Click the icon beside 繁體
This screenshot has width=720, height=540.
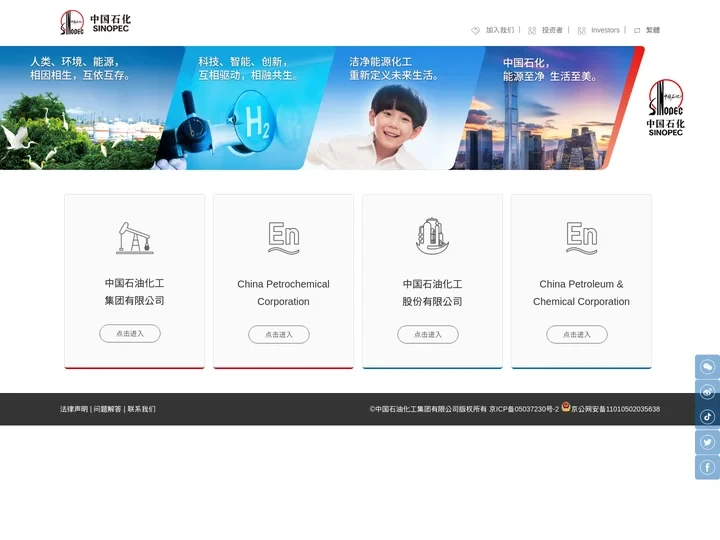pyautogui.click(x=637, y=31)
